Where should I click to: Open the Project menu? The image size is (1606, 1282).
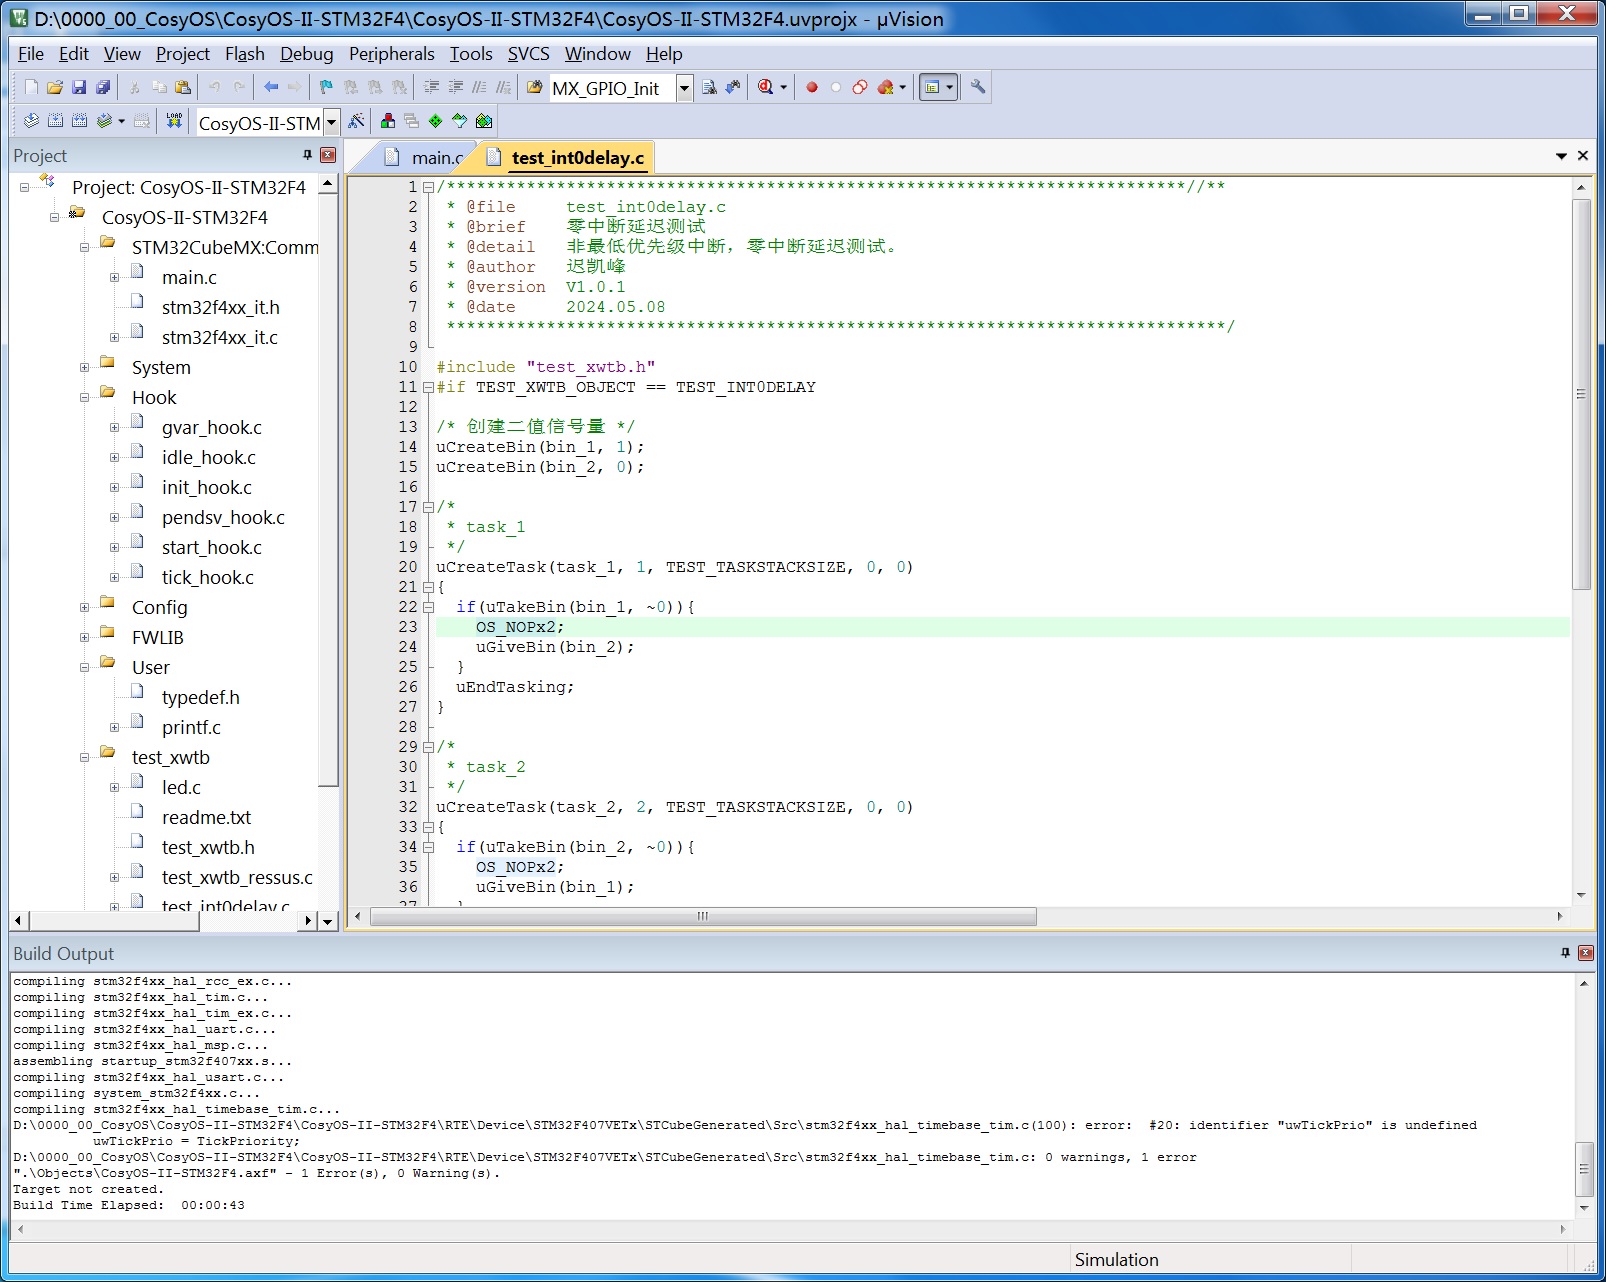pos(183,54)
